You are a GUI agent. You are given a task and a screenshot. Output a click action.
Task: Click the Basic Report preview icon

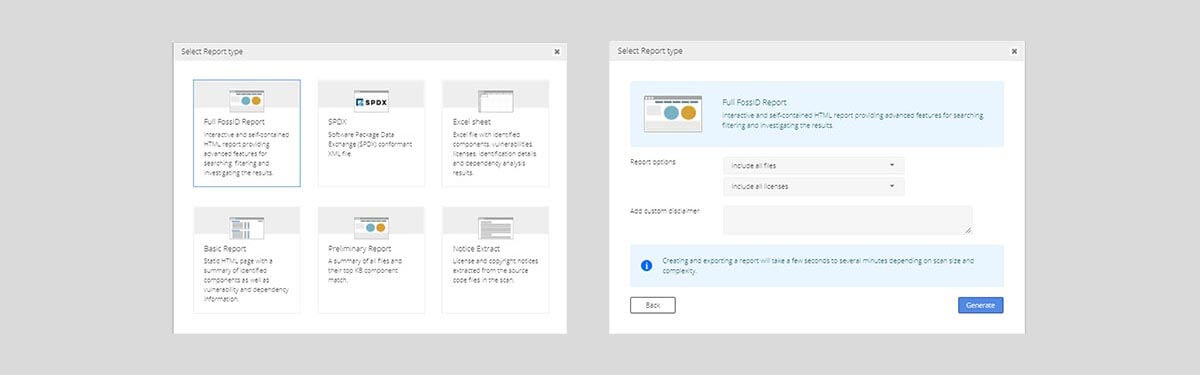pos(246,227)
